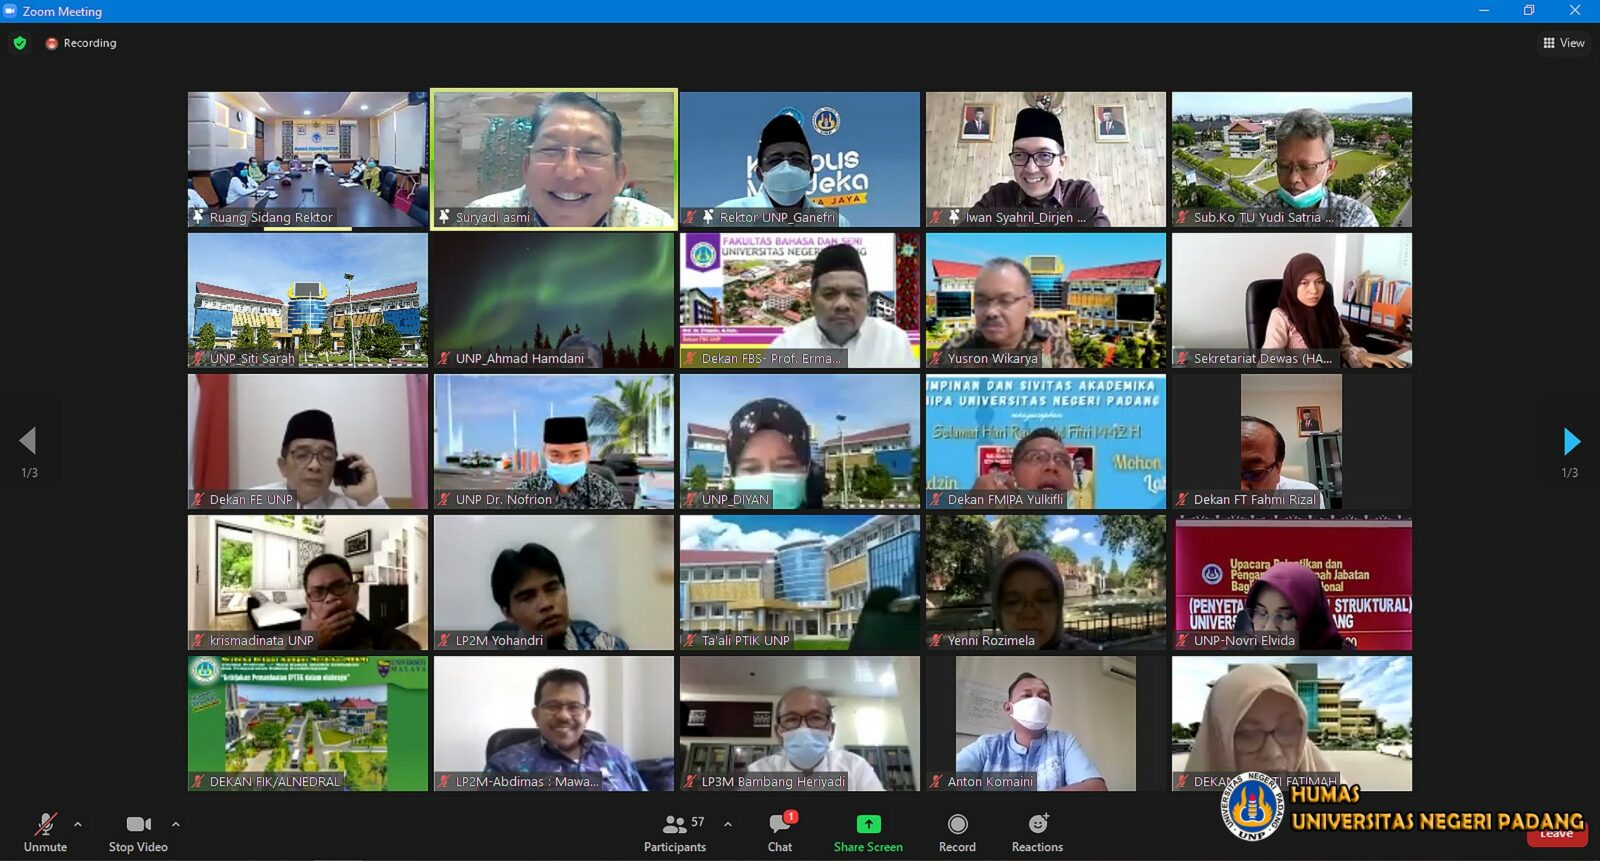The height and width of the screenshot is (861, 1600).
Task: Click the green encryption shield icon
Action: click(20, 43)
